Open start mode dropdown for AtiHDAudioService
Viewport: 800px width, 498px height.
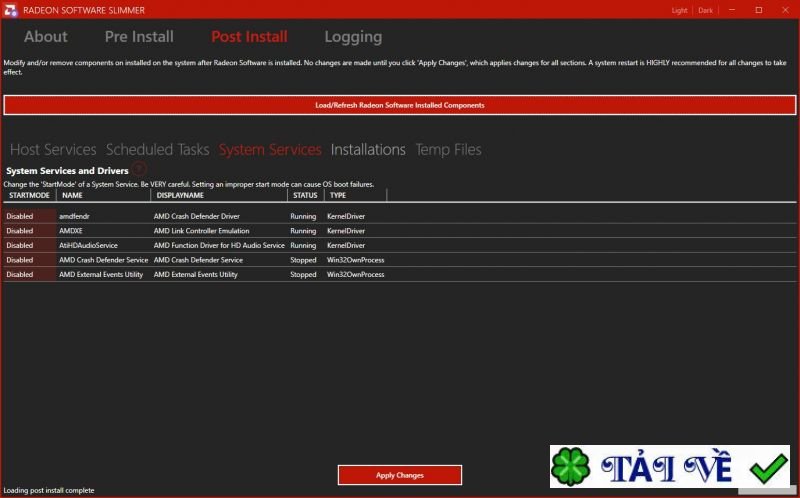click(30, 245)
